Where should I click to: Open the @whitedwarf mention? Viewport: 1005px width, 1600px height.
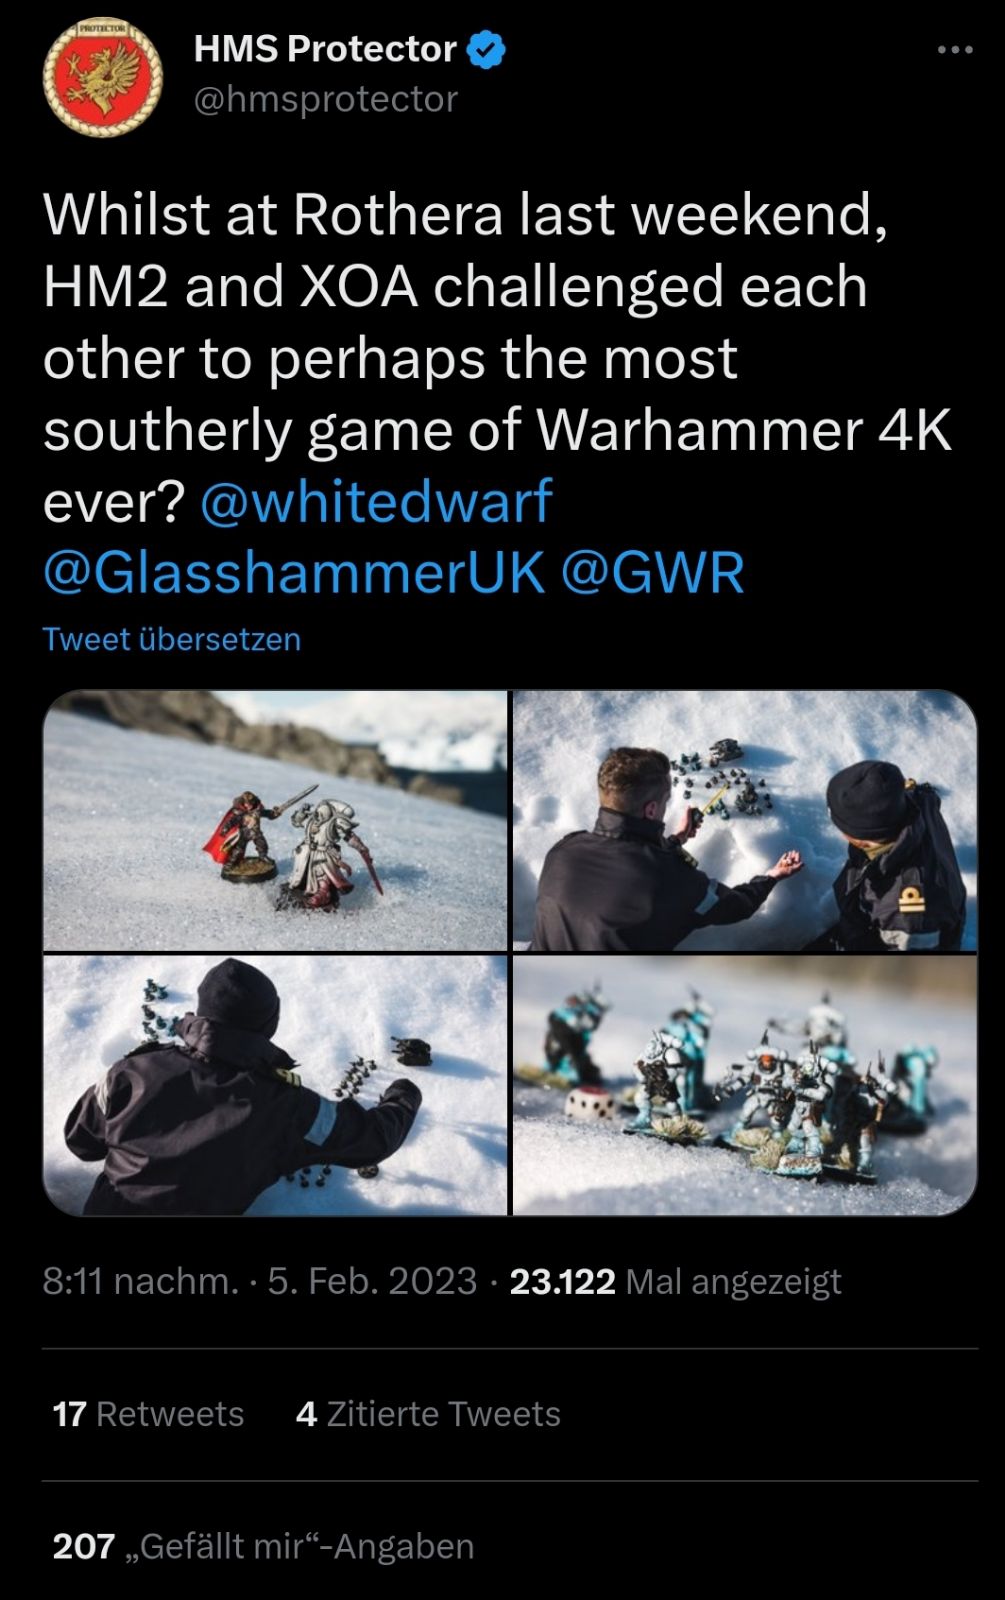coord(376,501)
